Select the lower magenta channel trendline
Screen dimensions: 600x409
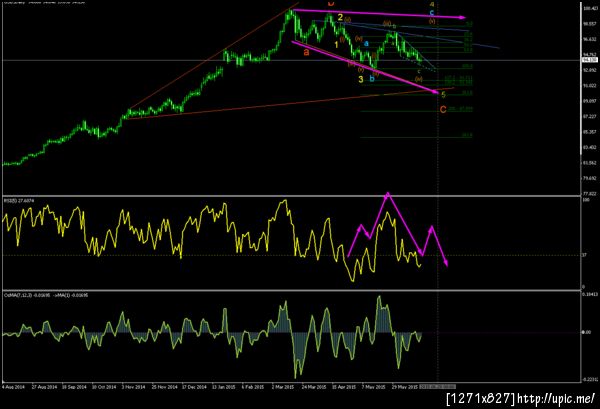pos(365,67)
